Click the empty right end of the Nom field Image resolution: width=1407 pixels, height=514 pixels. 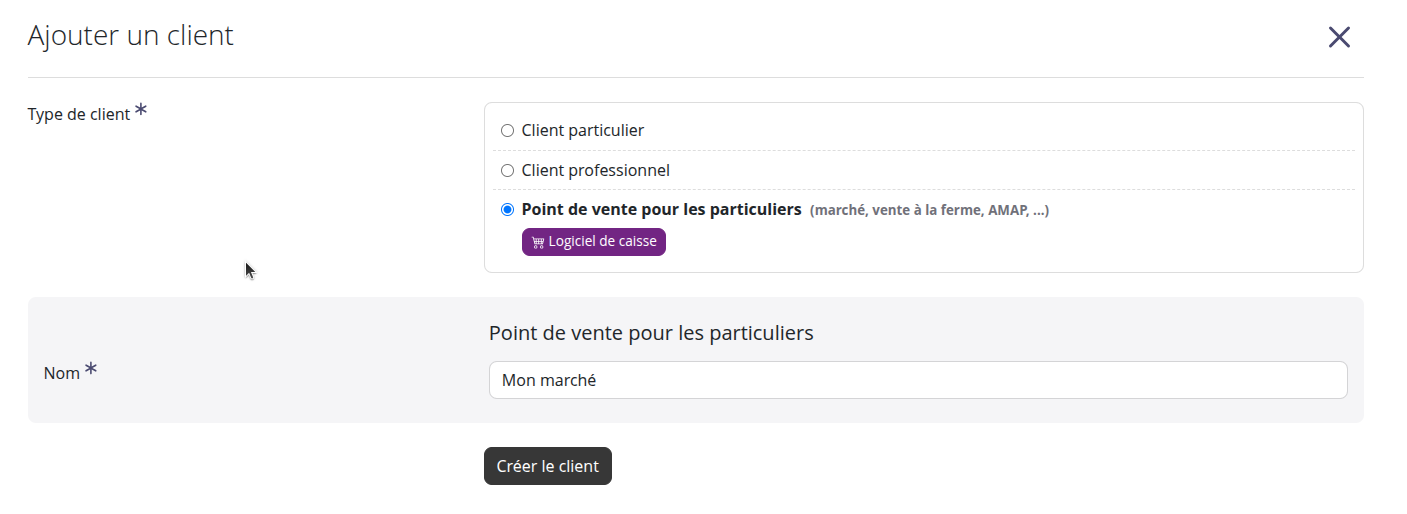[1250, 380]
